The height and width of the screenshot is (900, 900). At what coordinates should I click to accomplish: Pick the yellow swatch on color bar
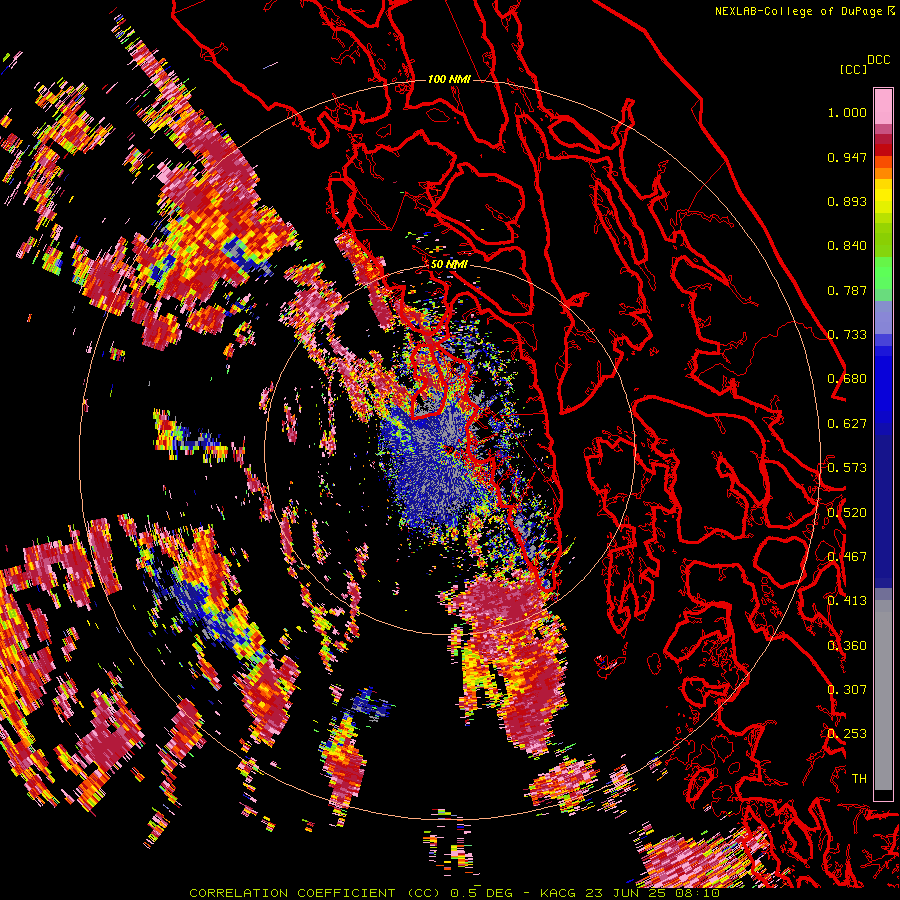click(883, 196)
